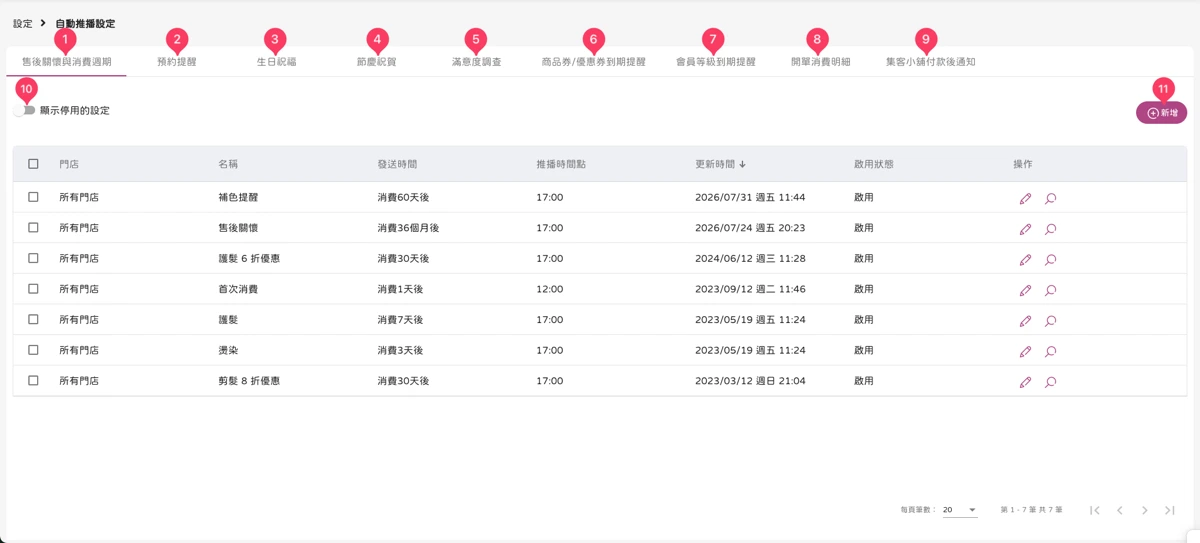Screen dimensions: 1200x543
Task: Switch to the 售後關懷與消費週期 tab
Action: pos(67,62)
